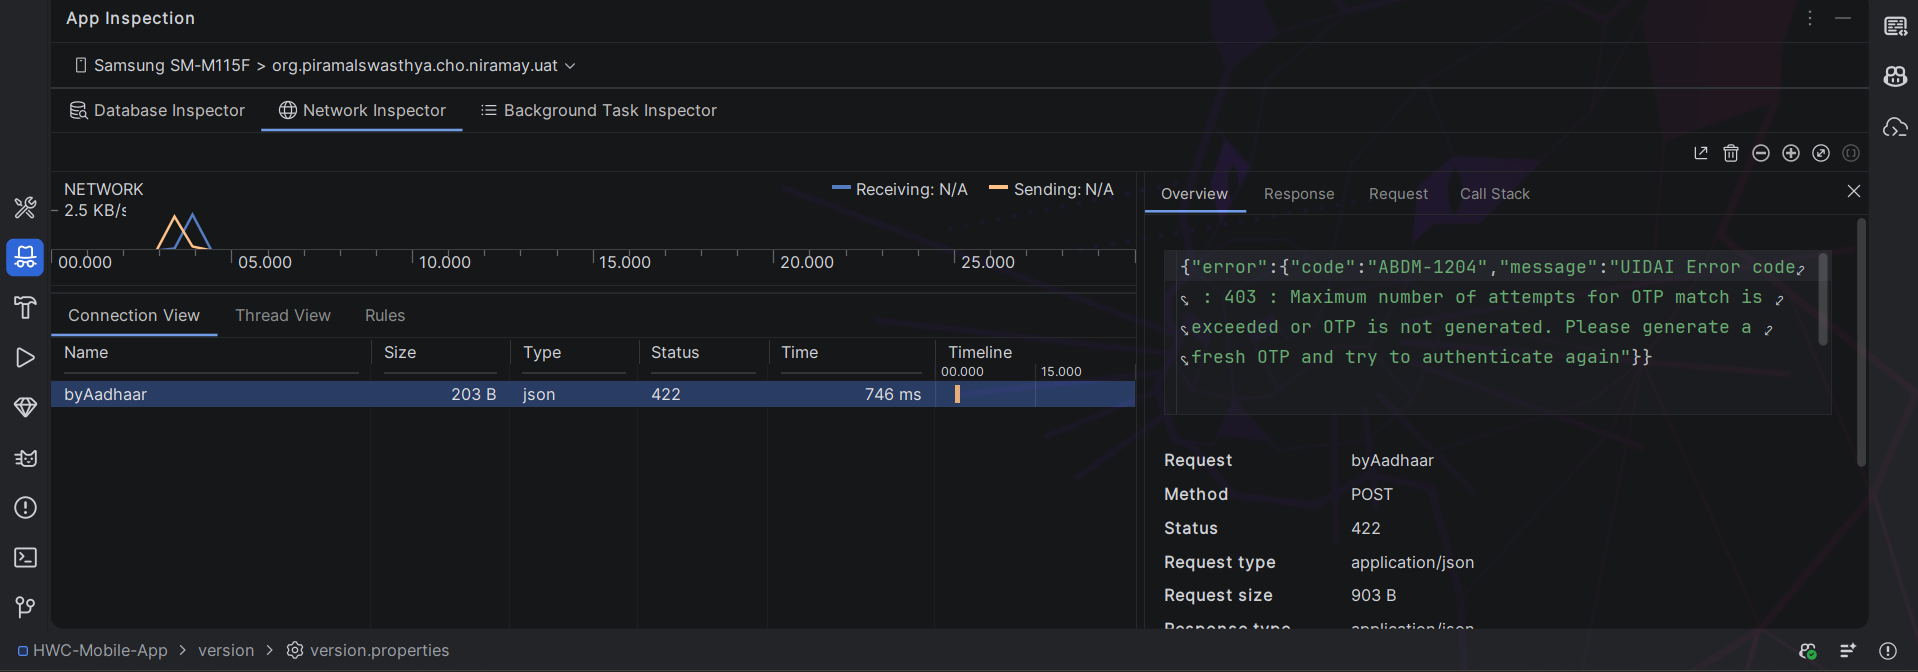Screen dimensions: 1918x672
Task: Click the Sending: N/A legend label
Action: click(1051, 189)
